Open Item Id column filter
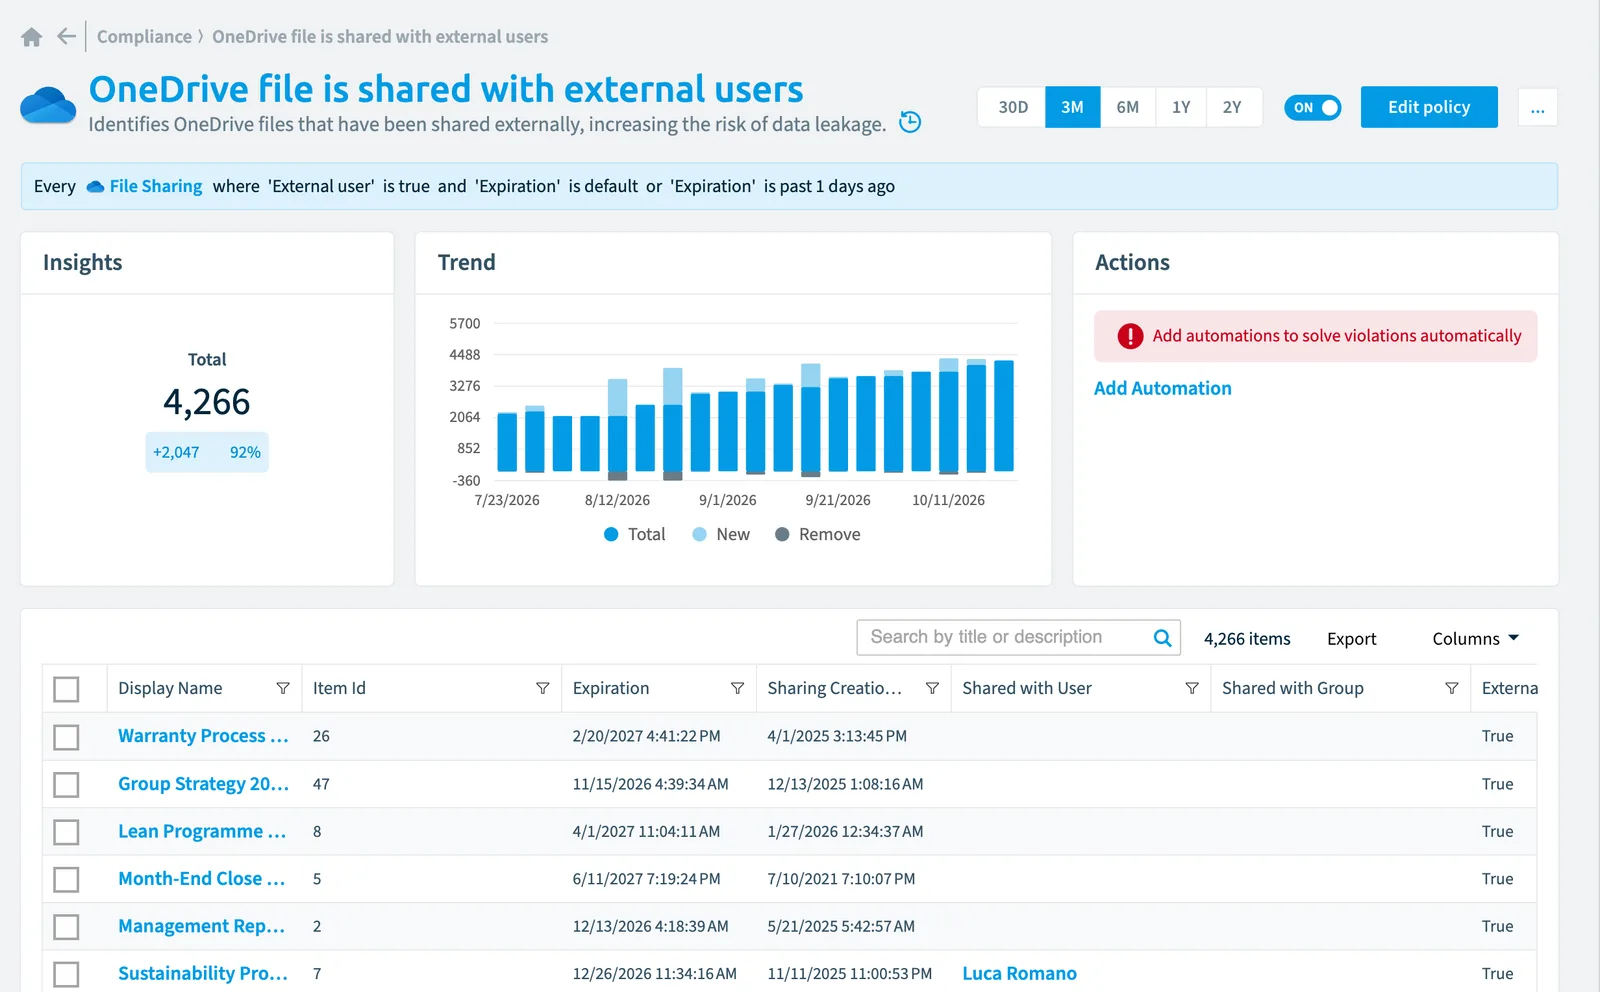The image size is (1600, 992). 543,688
